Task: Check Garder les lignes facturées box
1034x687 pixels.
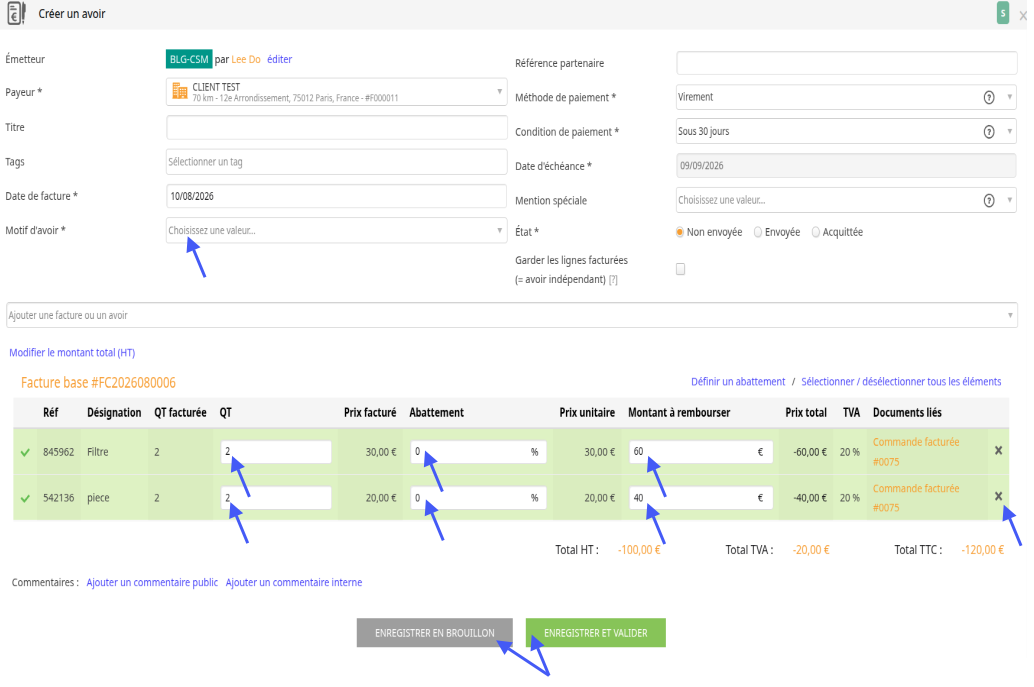Action: click(681, 269)
